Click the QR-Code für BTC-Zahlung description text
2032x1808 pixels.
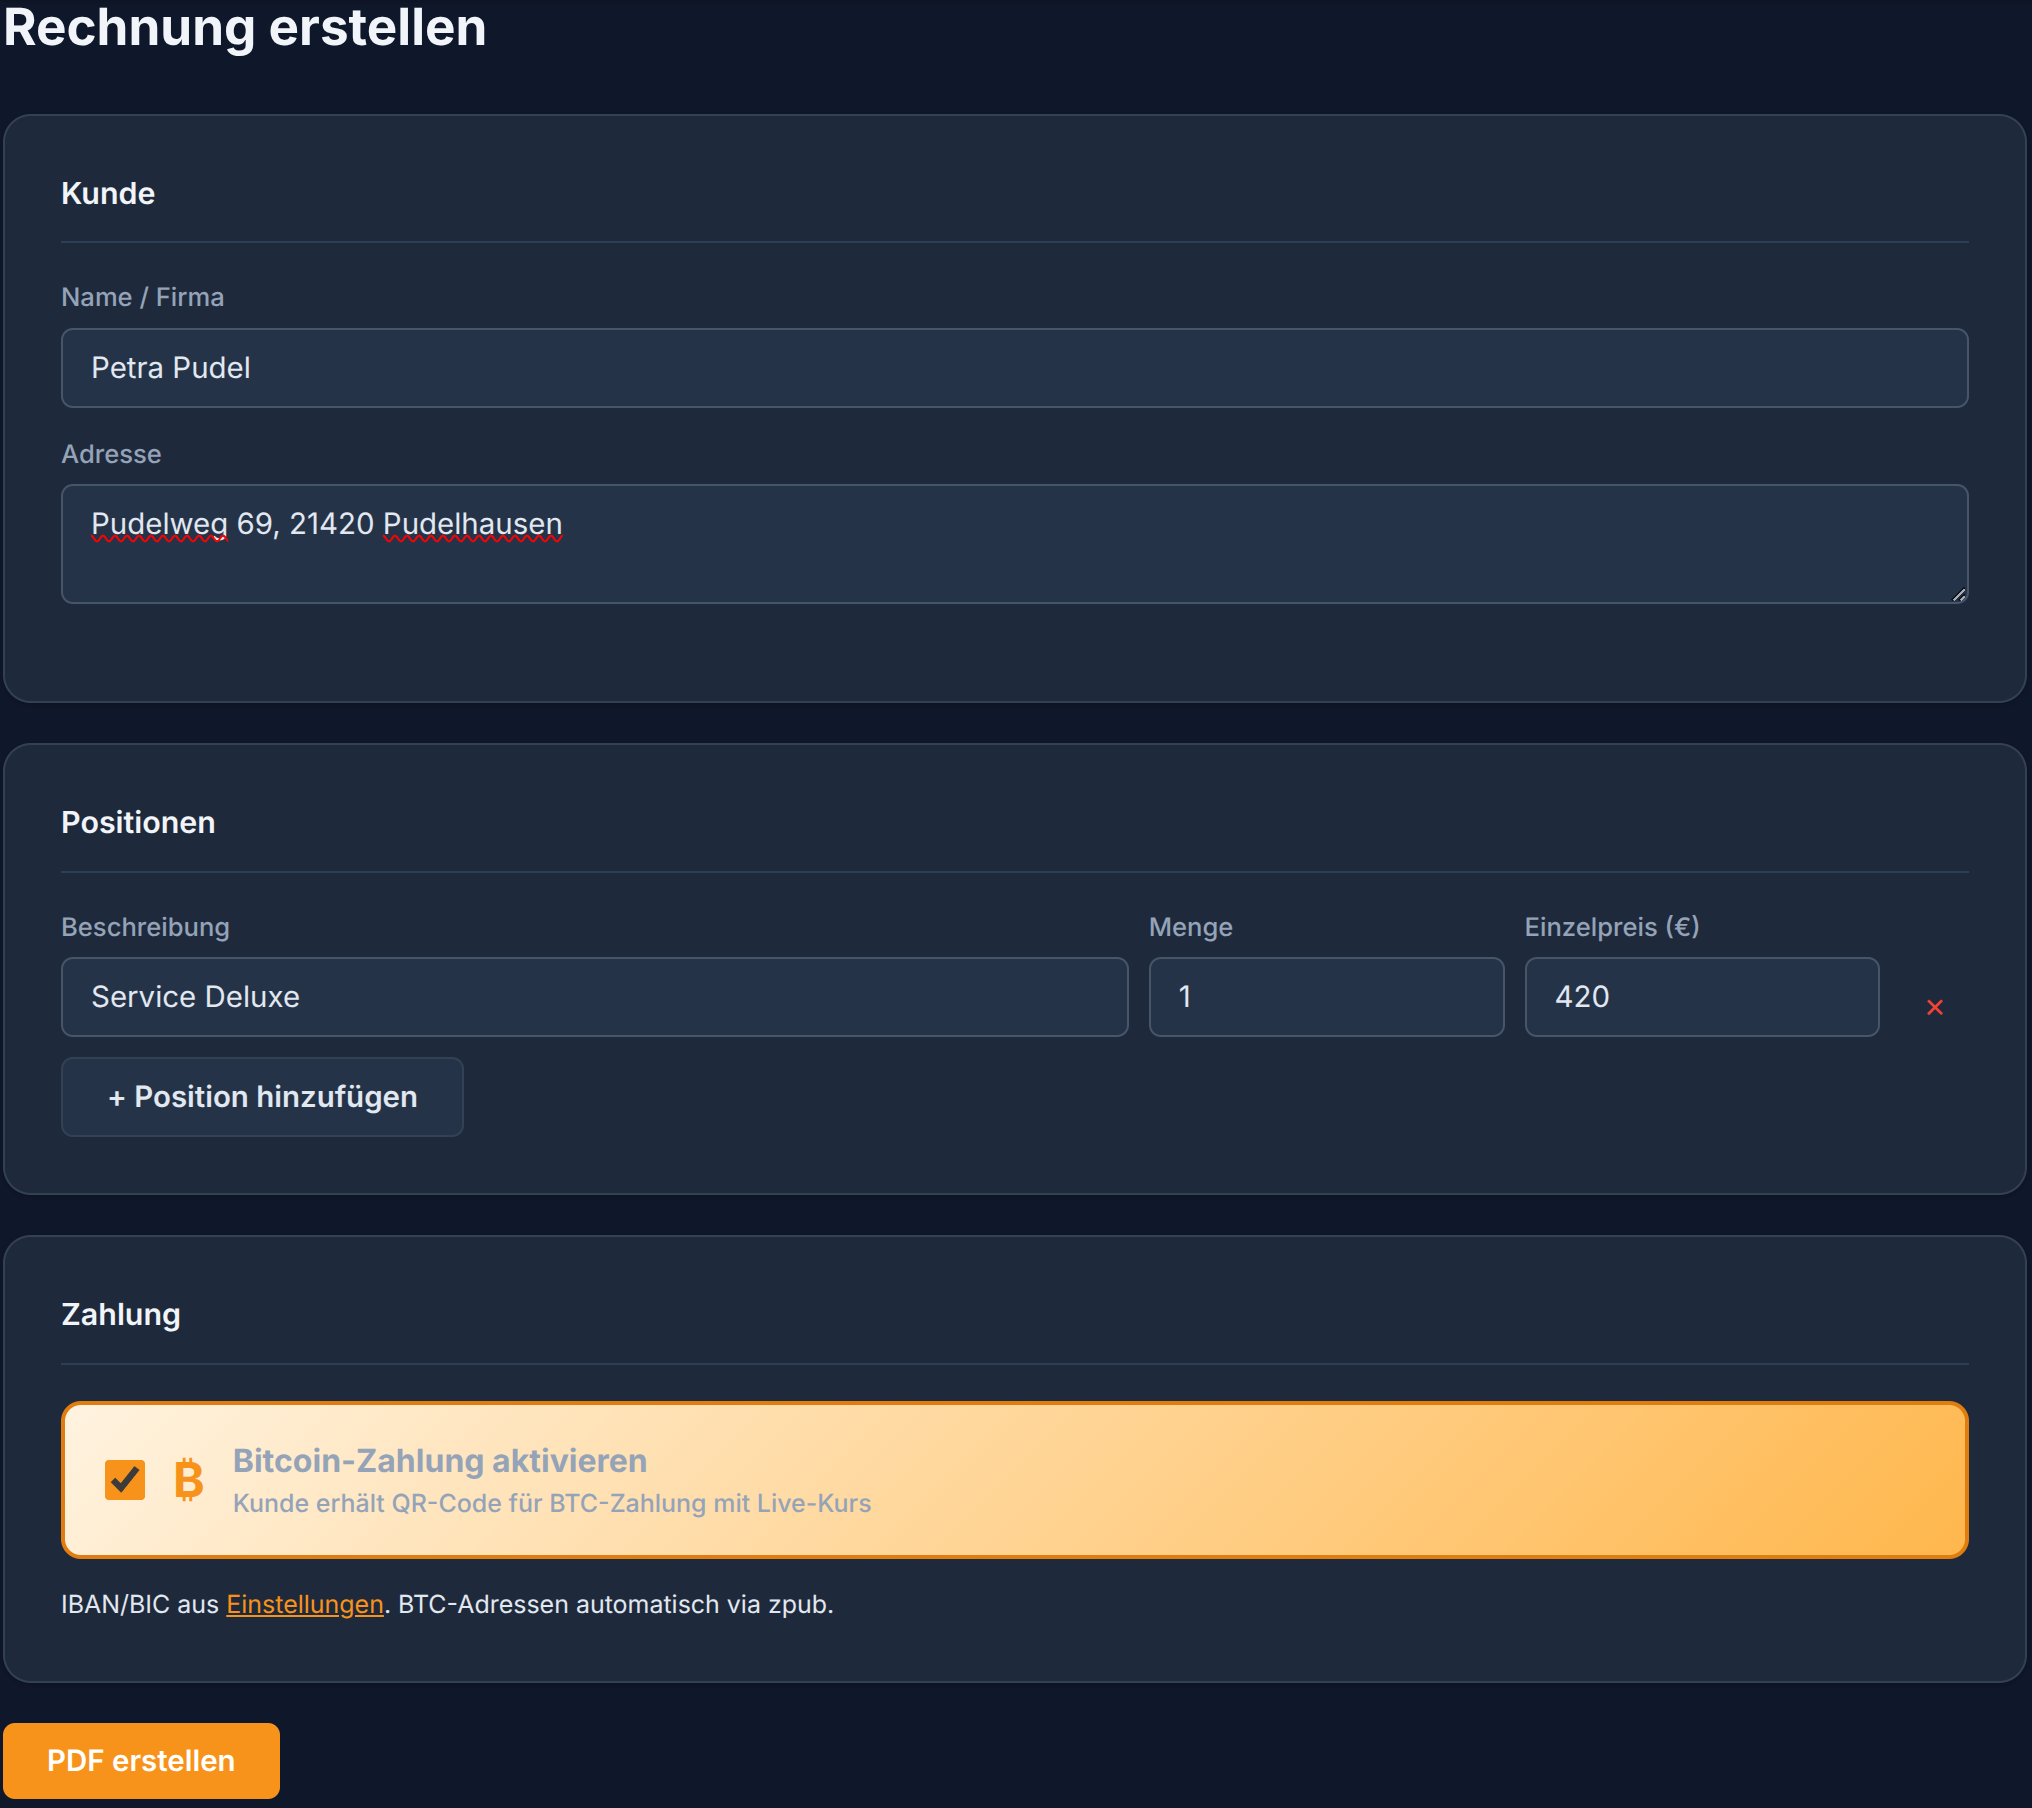click(551, 1503)
